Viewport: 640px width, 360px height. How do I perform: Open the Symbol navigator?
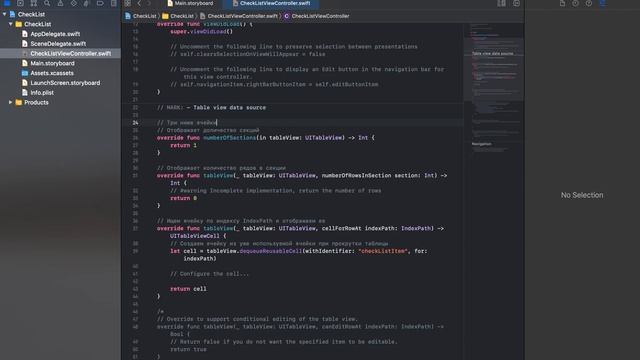click(33, 3)
